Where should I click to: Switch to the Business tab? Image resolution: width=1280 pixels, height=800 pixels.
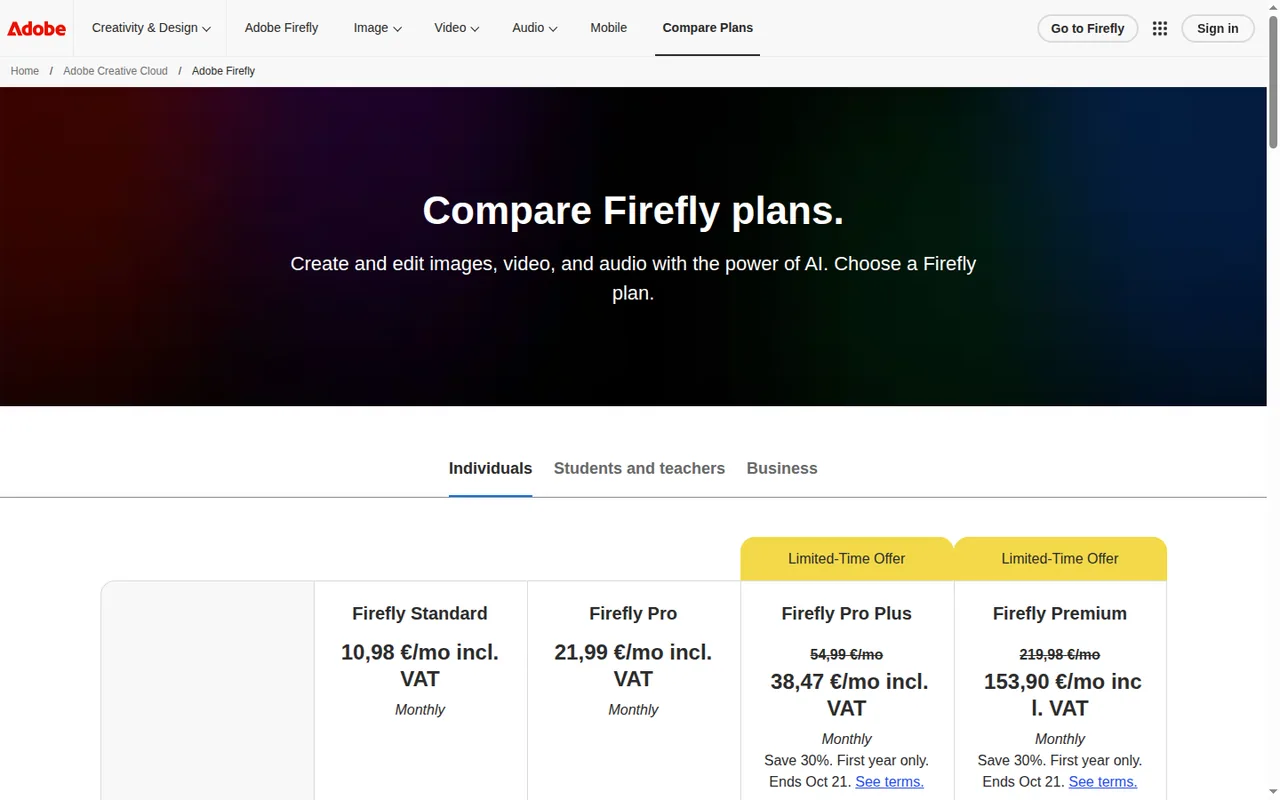point(782,468)
